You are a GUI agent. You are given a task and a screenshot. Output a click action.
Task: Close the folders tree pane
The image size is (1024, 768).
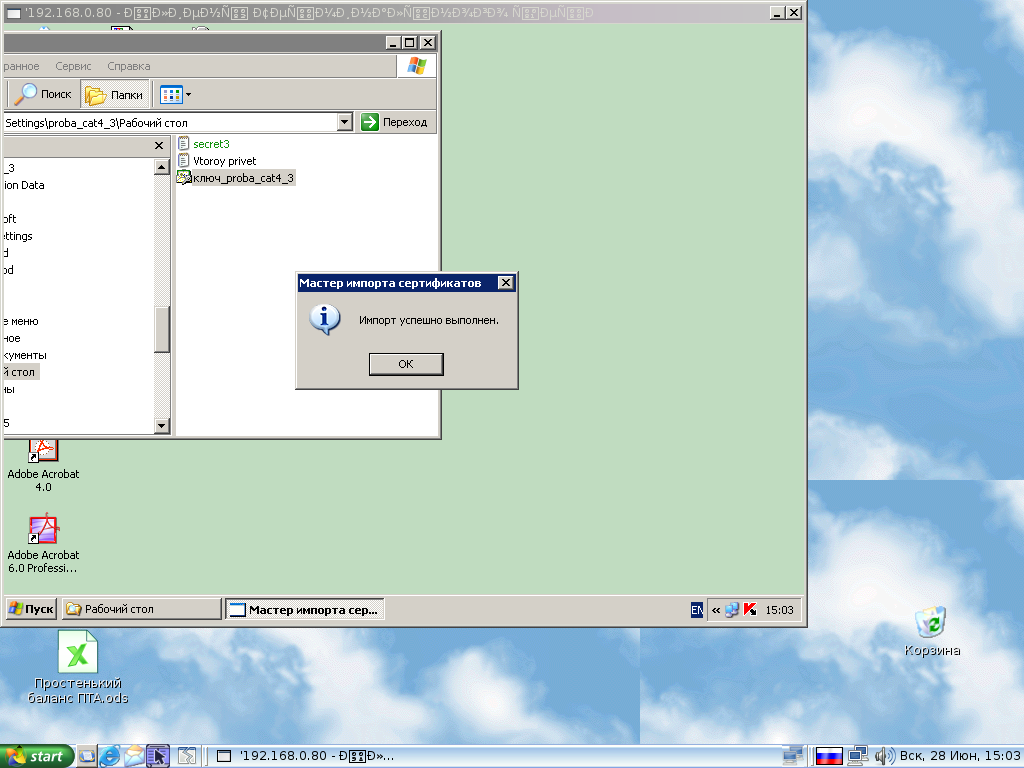coord(159,146)
